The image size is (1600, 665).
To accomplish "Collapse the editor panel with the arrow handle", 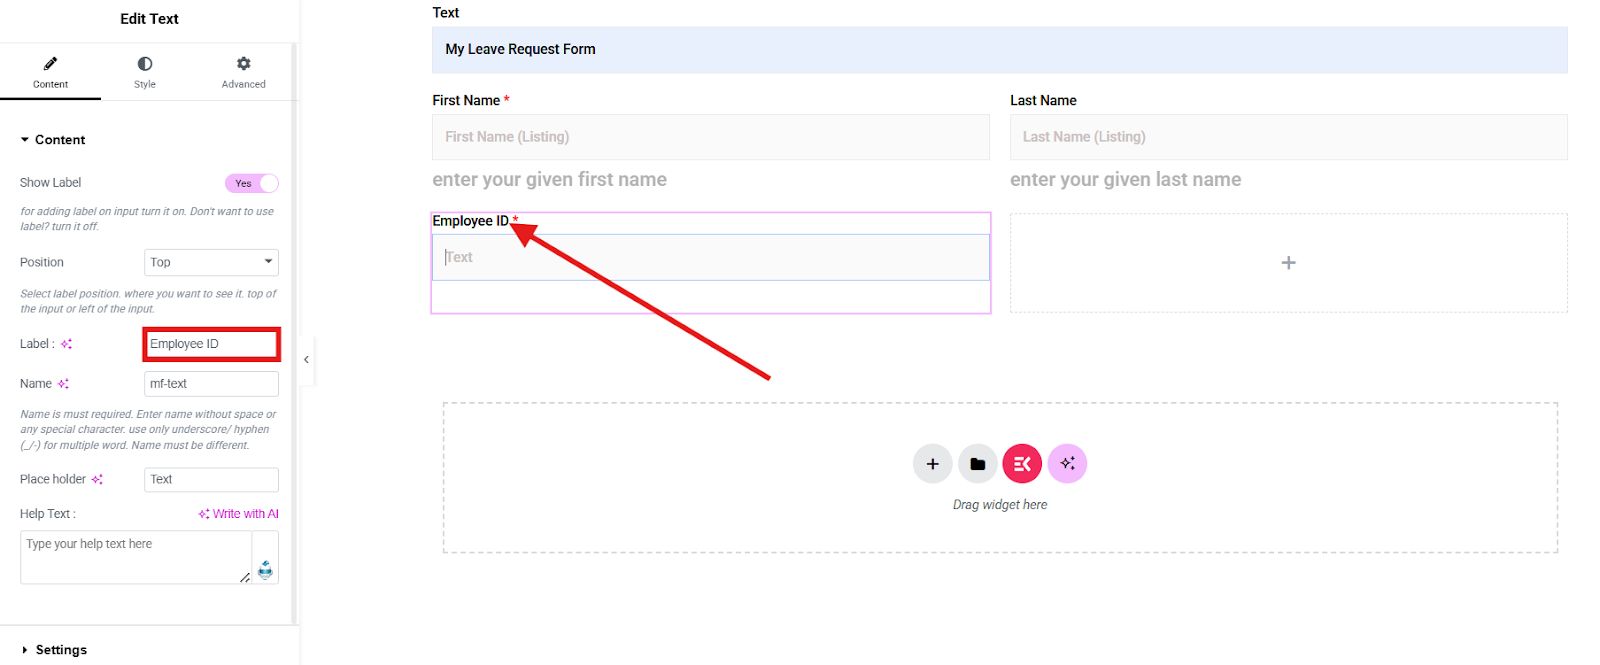I will [x=306, y=360].
